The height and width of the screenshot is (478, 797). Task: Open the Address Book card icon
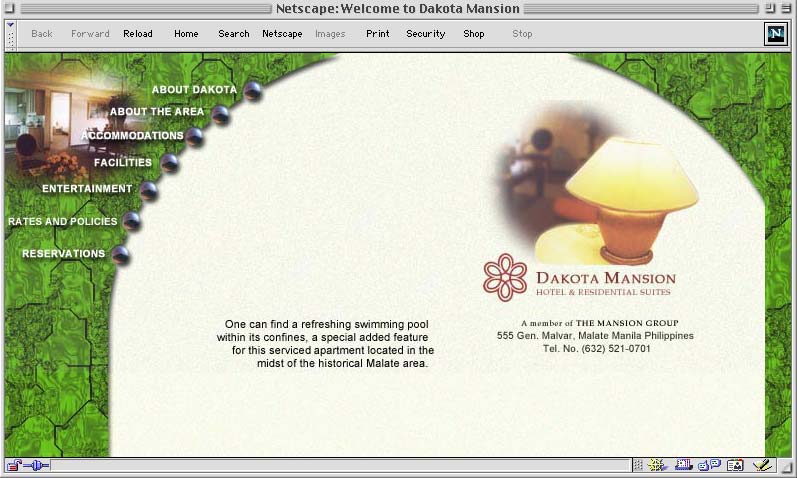click(x=735, y=465)
